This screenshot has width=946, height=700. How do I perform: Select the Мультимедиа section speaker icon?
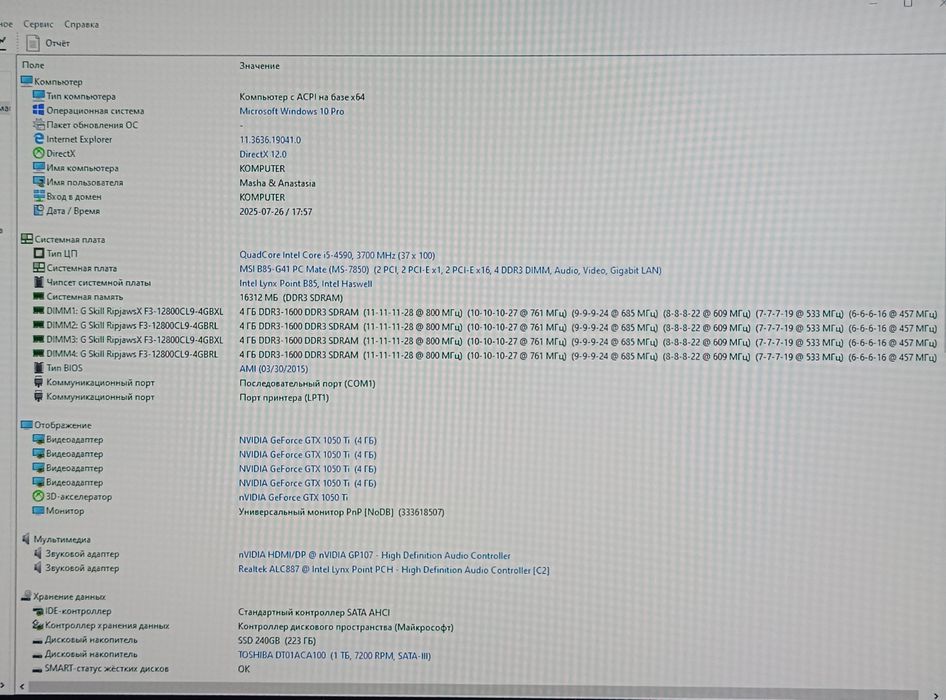[26, 539]
